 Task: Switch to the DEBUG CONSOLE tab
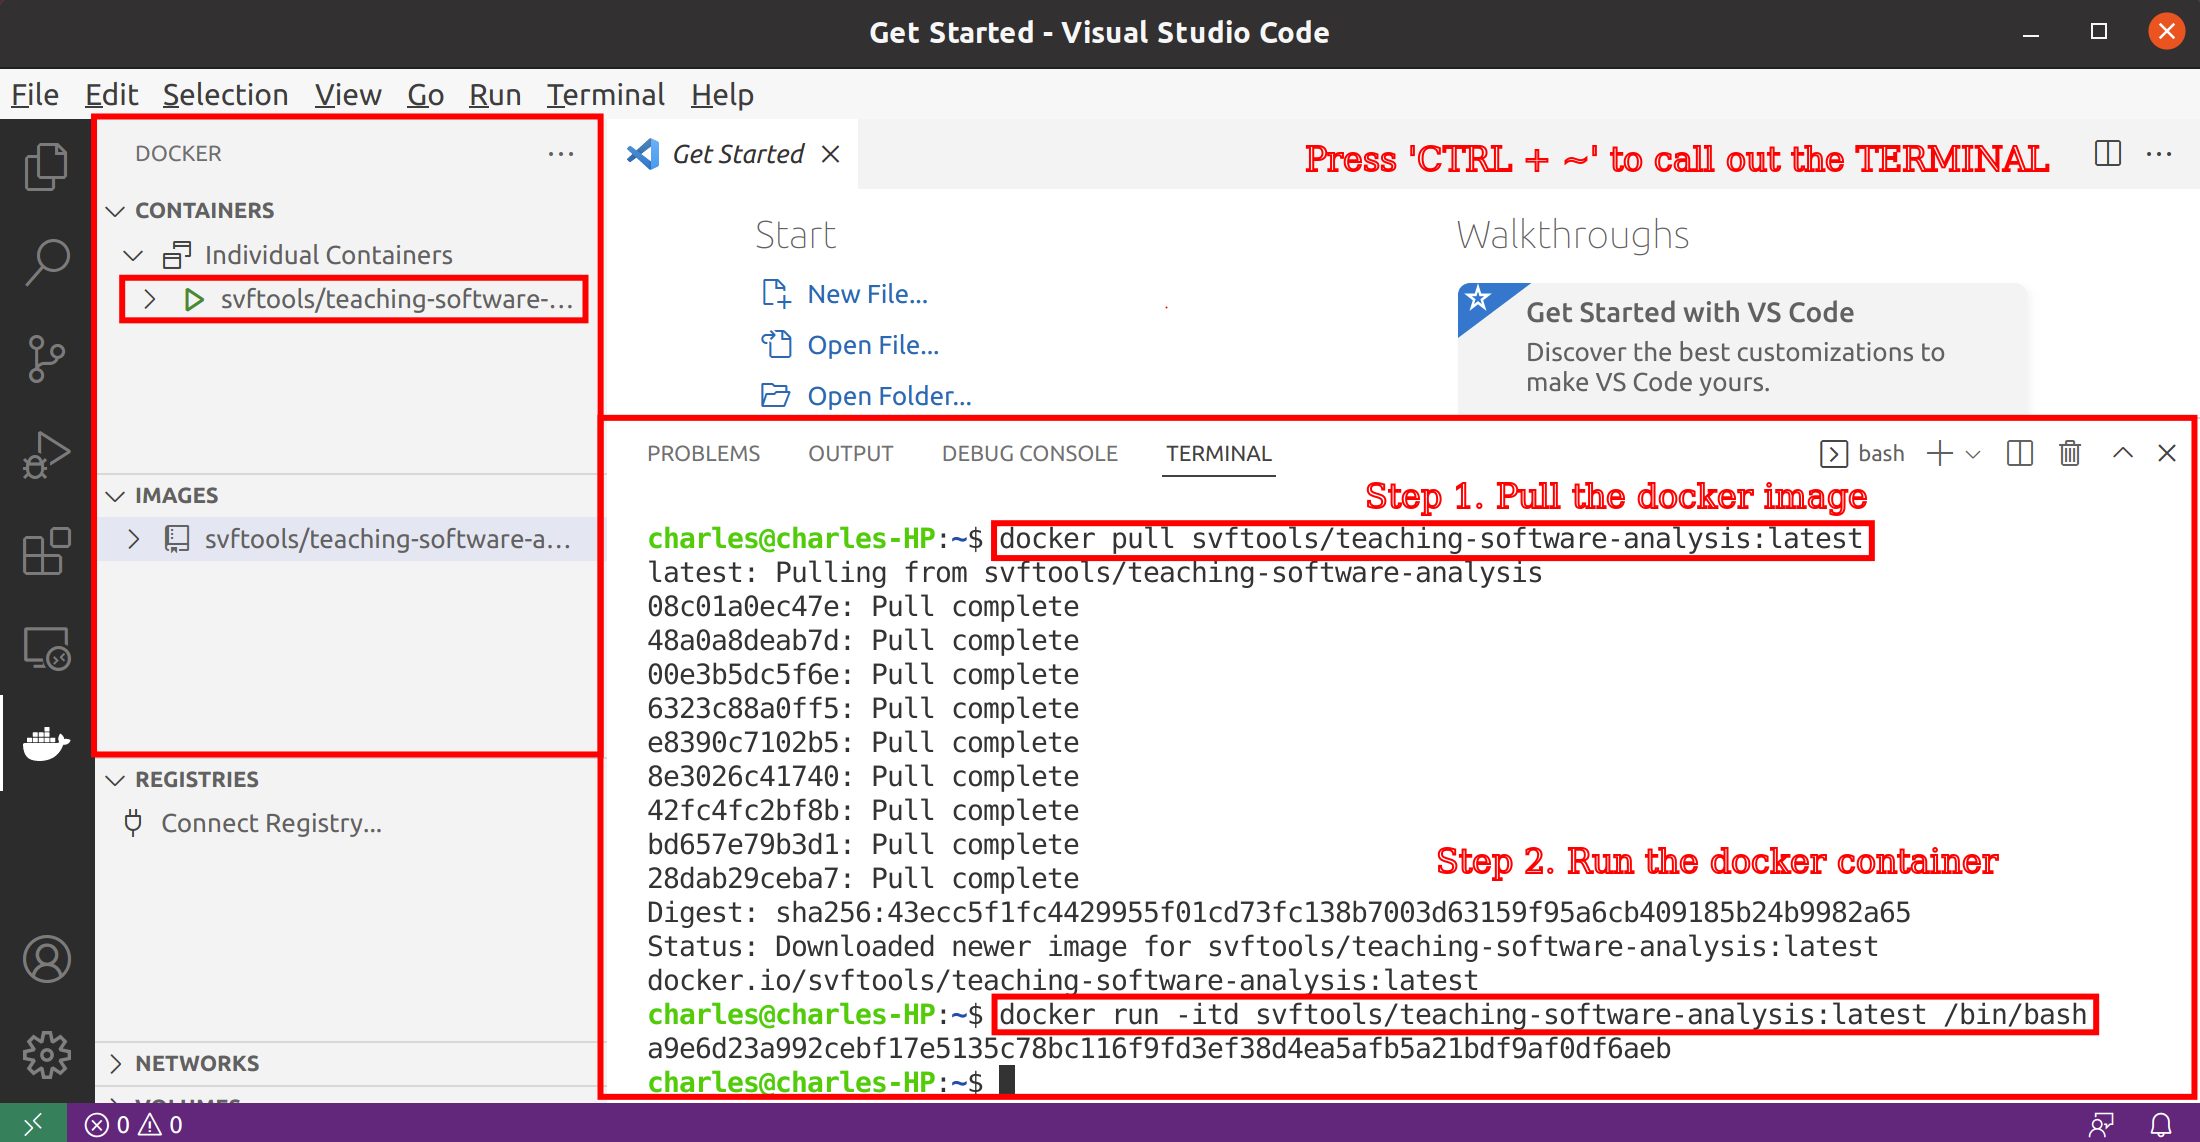coord(1029,454)
